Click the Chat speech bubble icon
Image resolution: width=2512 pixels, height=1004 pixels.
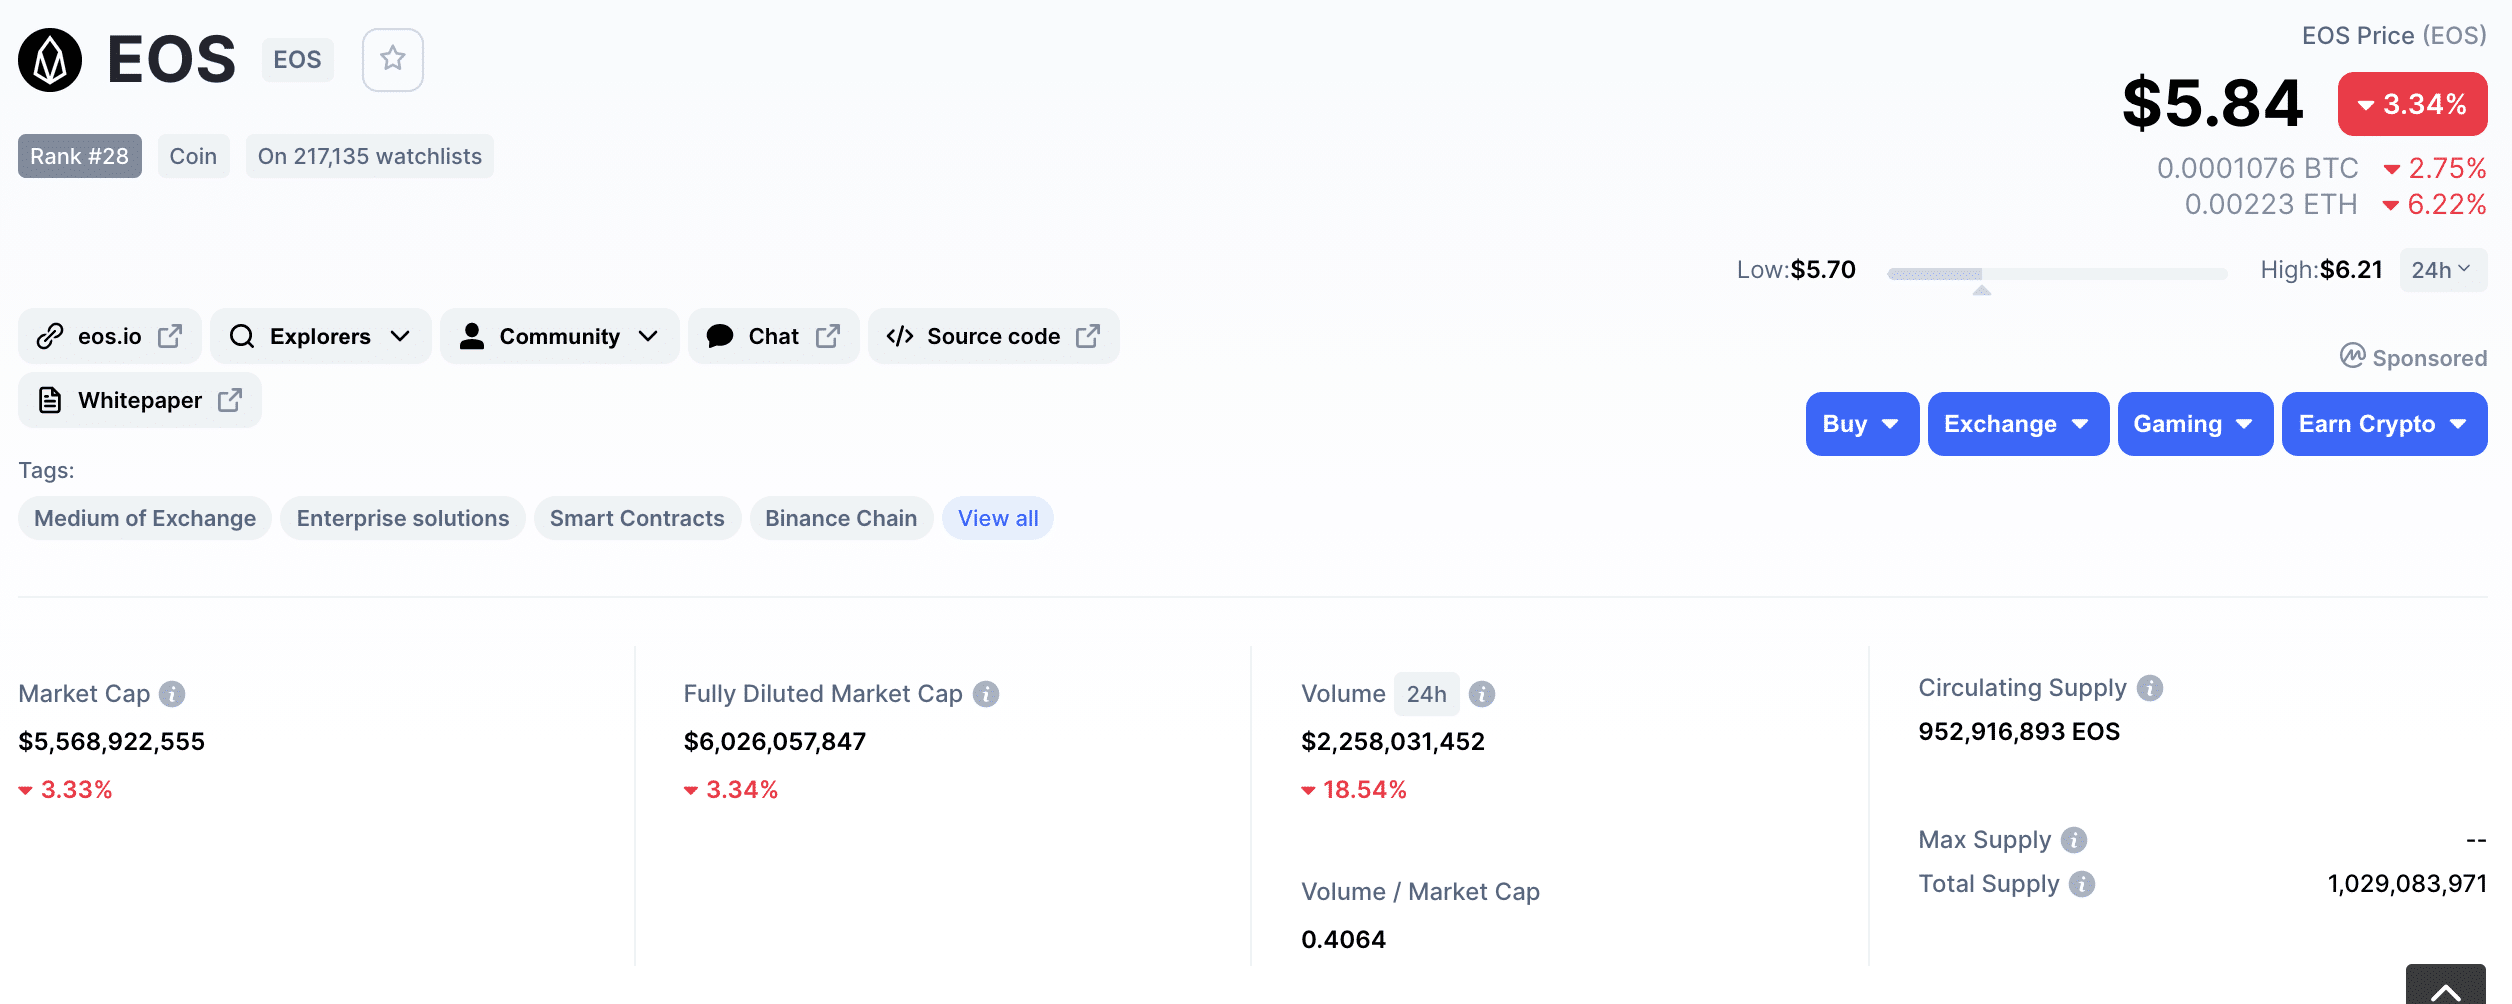pos(720,336)
